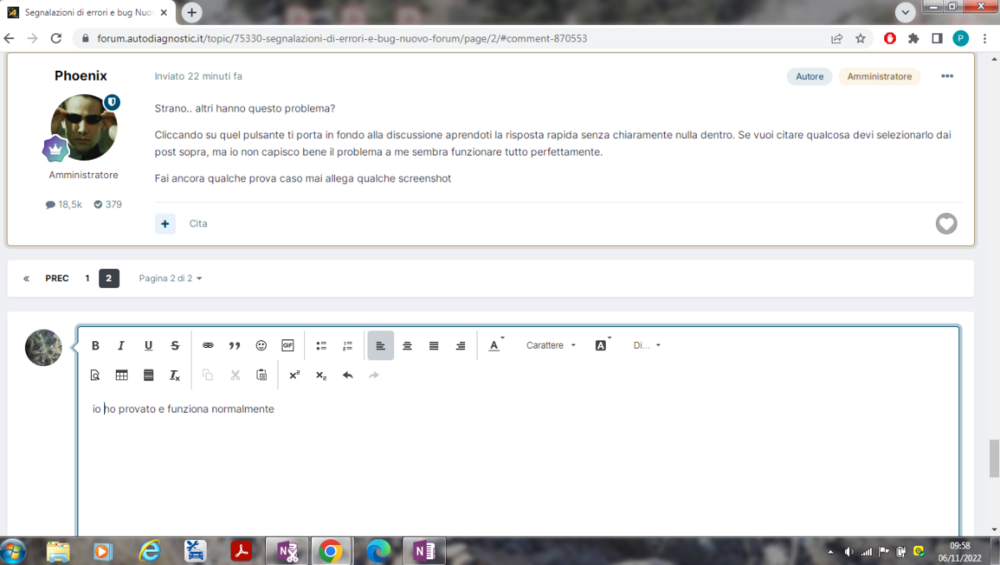Insert a table in the editor
Image resolution: width=1000 pixels, height=565 pixels.
tap(122, 376)
